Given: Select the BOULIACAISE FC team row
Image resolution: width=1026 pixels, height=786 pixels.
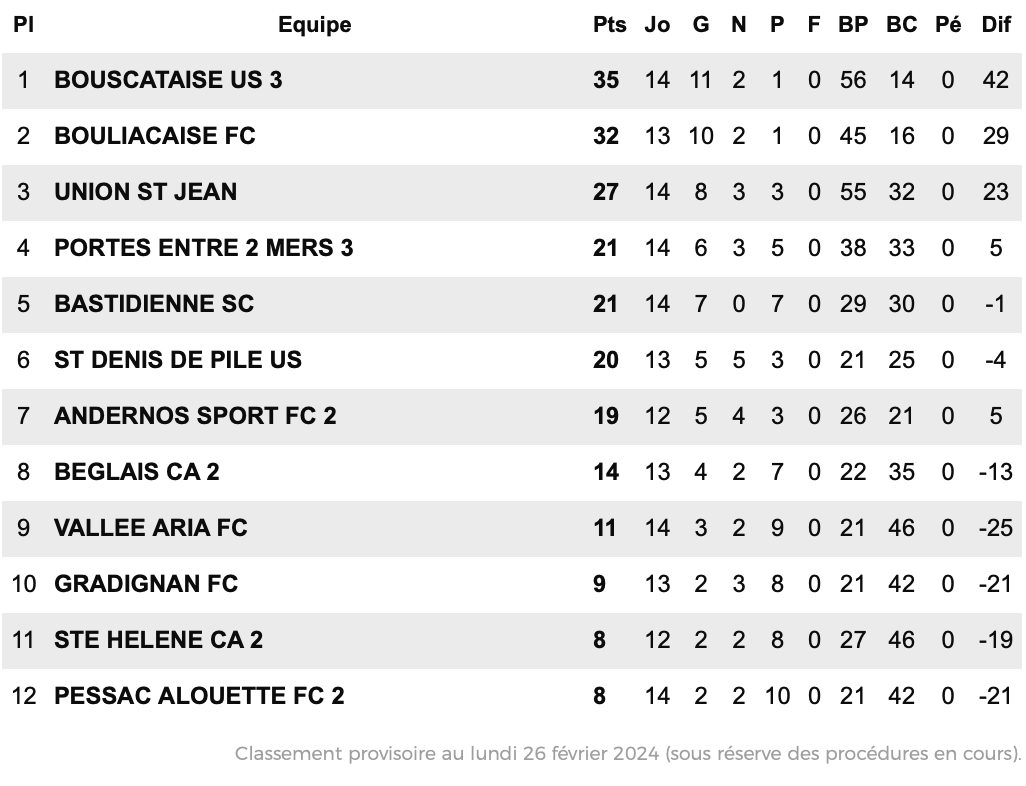Looking at the screenshot, I should (x=512, y=136).
